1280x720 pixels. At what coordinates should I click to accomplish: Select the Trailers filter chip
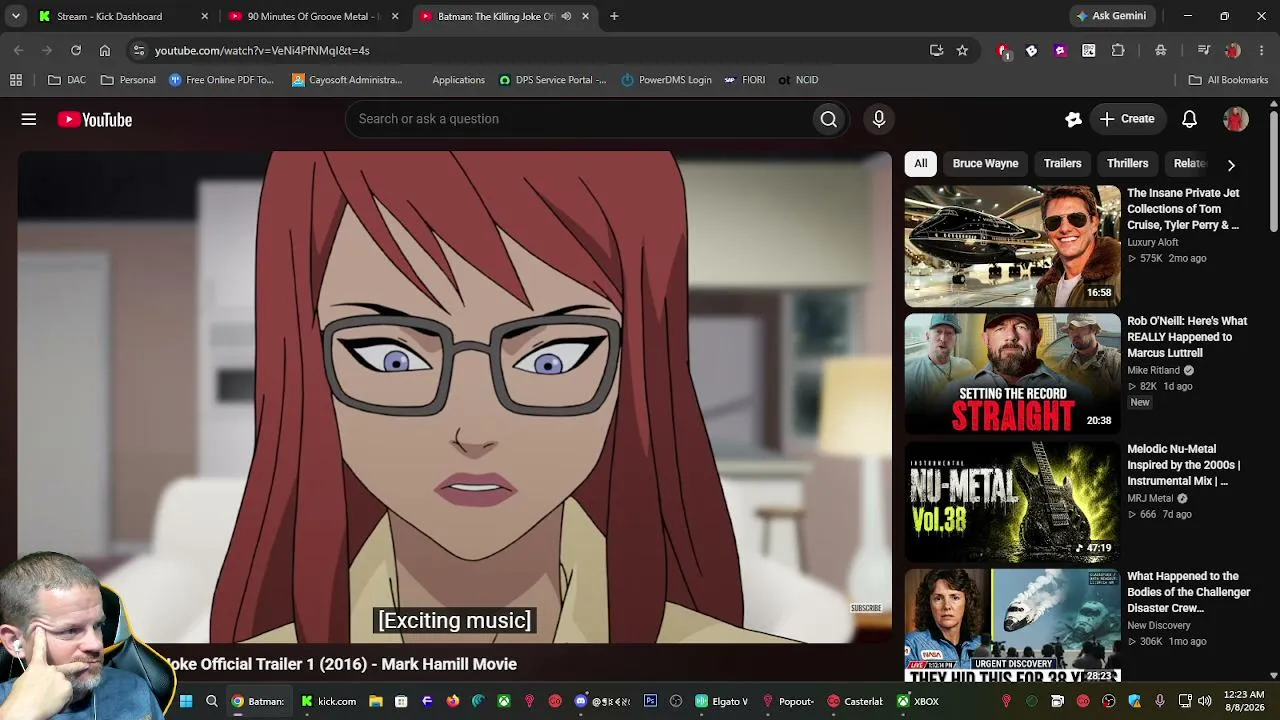(1063, 164)
